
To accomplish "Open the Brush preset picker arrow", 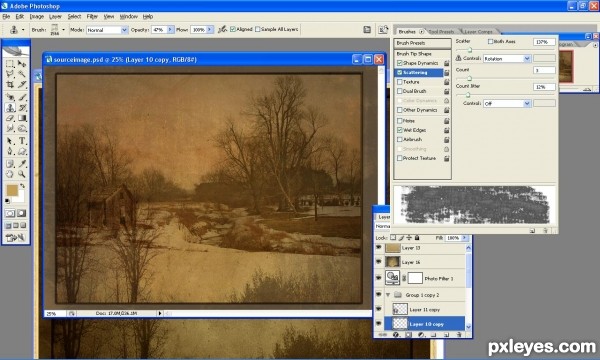I will (64, 29).
